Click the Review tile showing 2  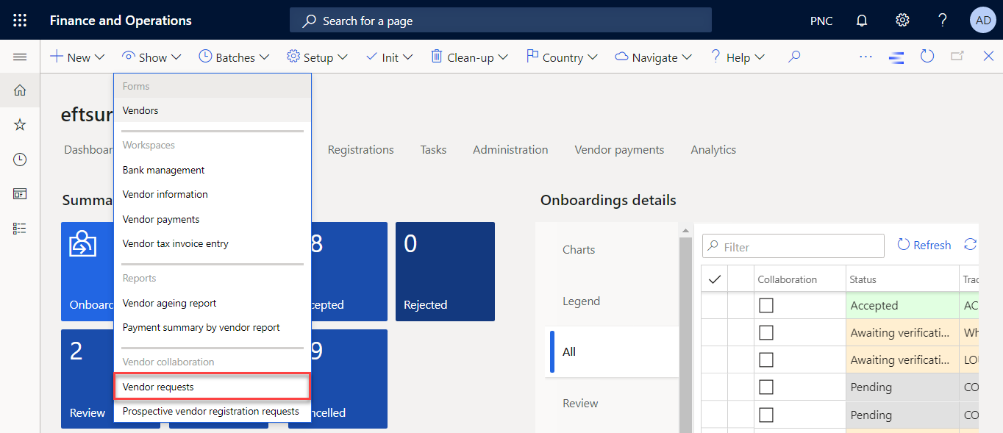(88, 379)
